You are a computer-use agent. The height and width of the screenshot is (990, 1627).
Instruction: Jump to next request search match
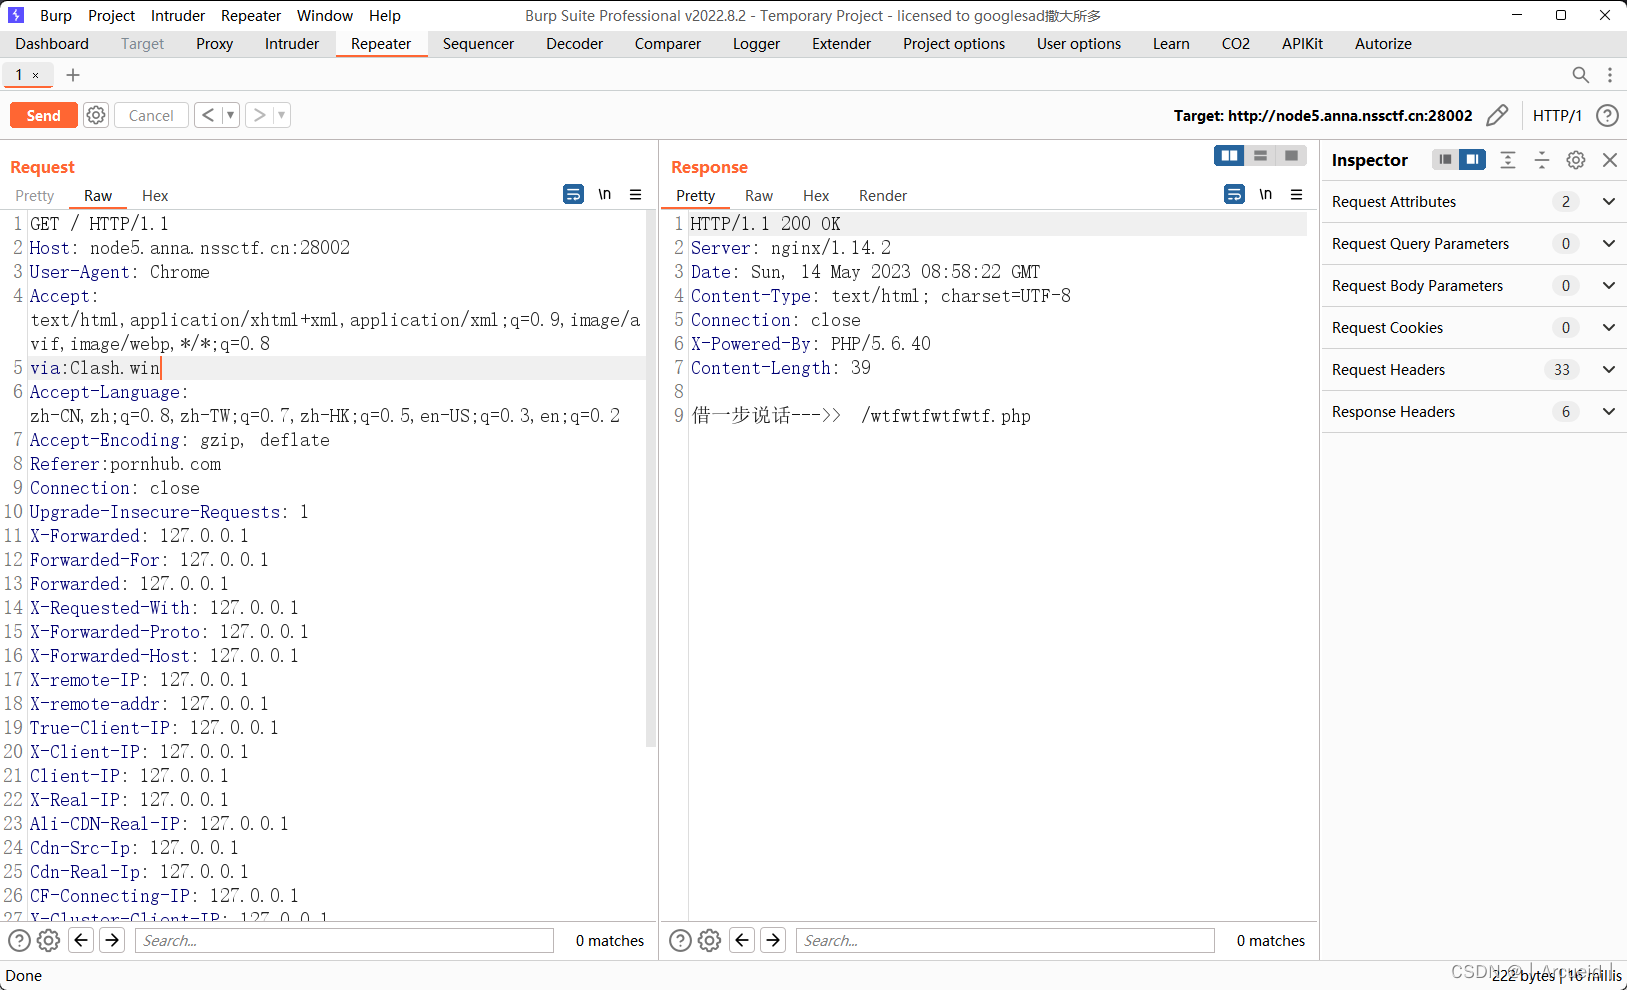[113, 940]
